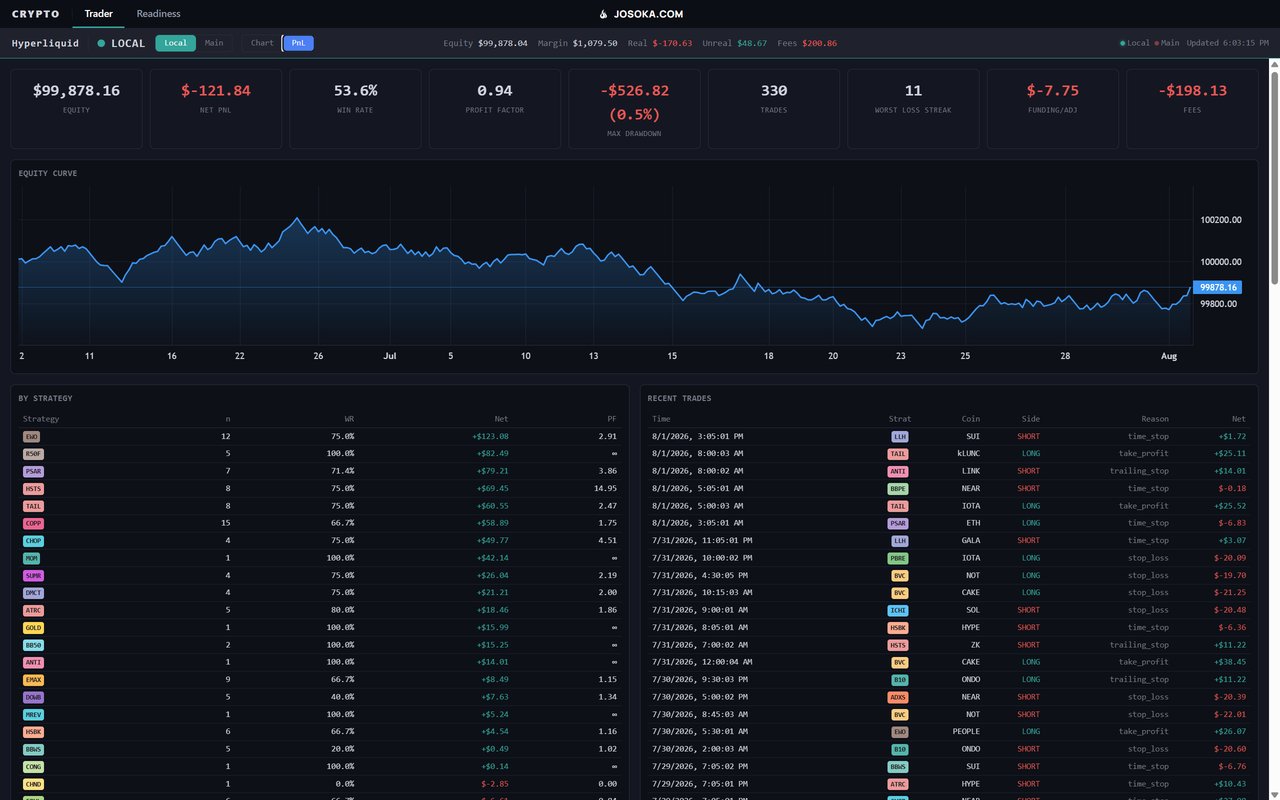This screenshot has height=800, width=1280.
Task: Click the DMCT strategy badge
Action: click(x=33, y=593)
